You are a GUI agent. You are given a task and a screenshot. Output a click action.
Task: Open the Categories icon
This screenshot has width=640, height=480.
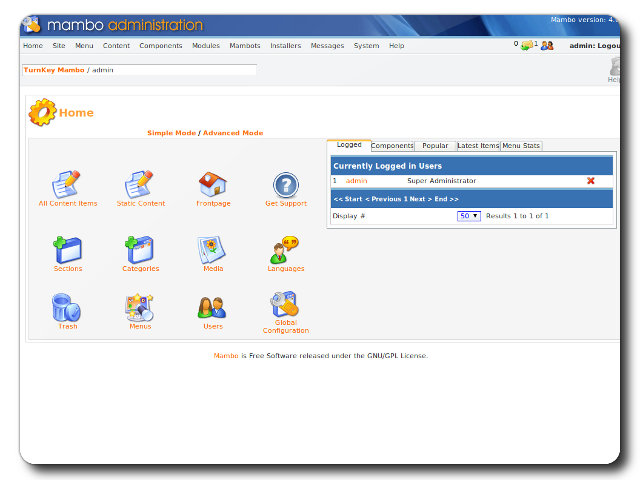[140, 250]
